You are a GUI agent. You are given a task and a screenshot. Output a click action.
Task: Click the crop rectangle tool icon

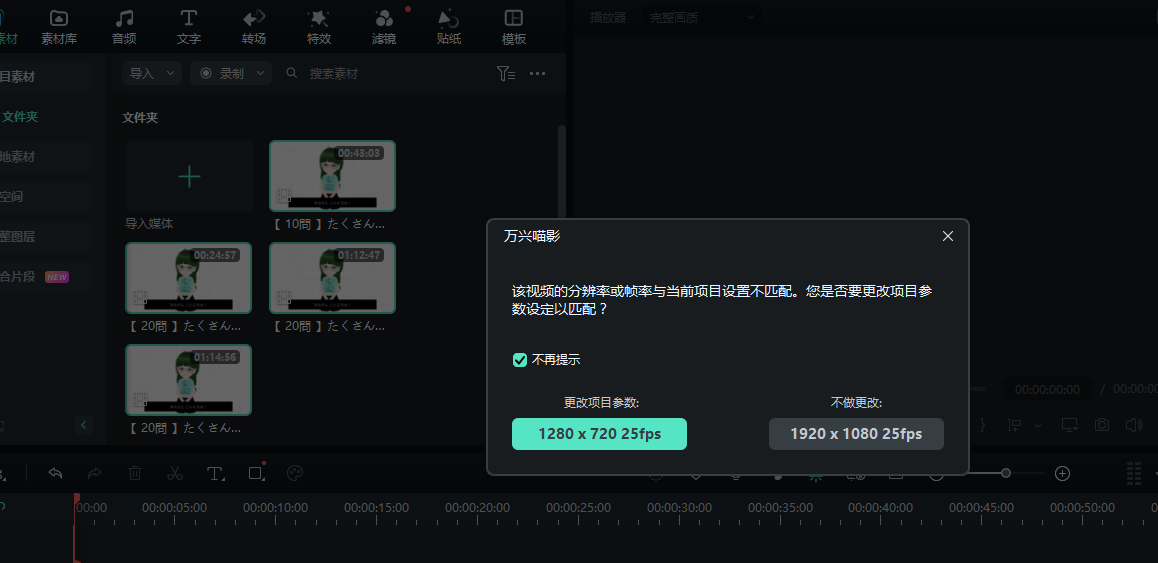pos(256,474)
